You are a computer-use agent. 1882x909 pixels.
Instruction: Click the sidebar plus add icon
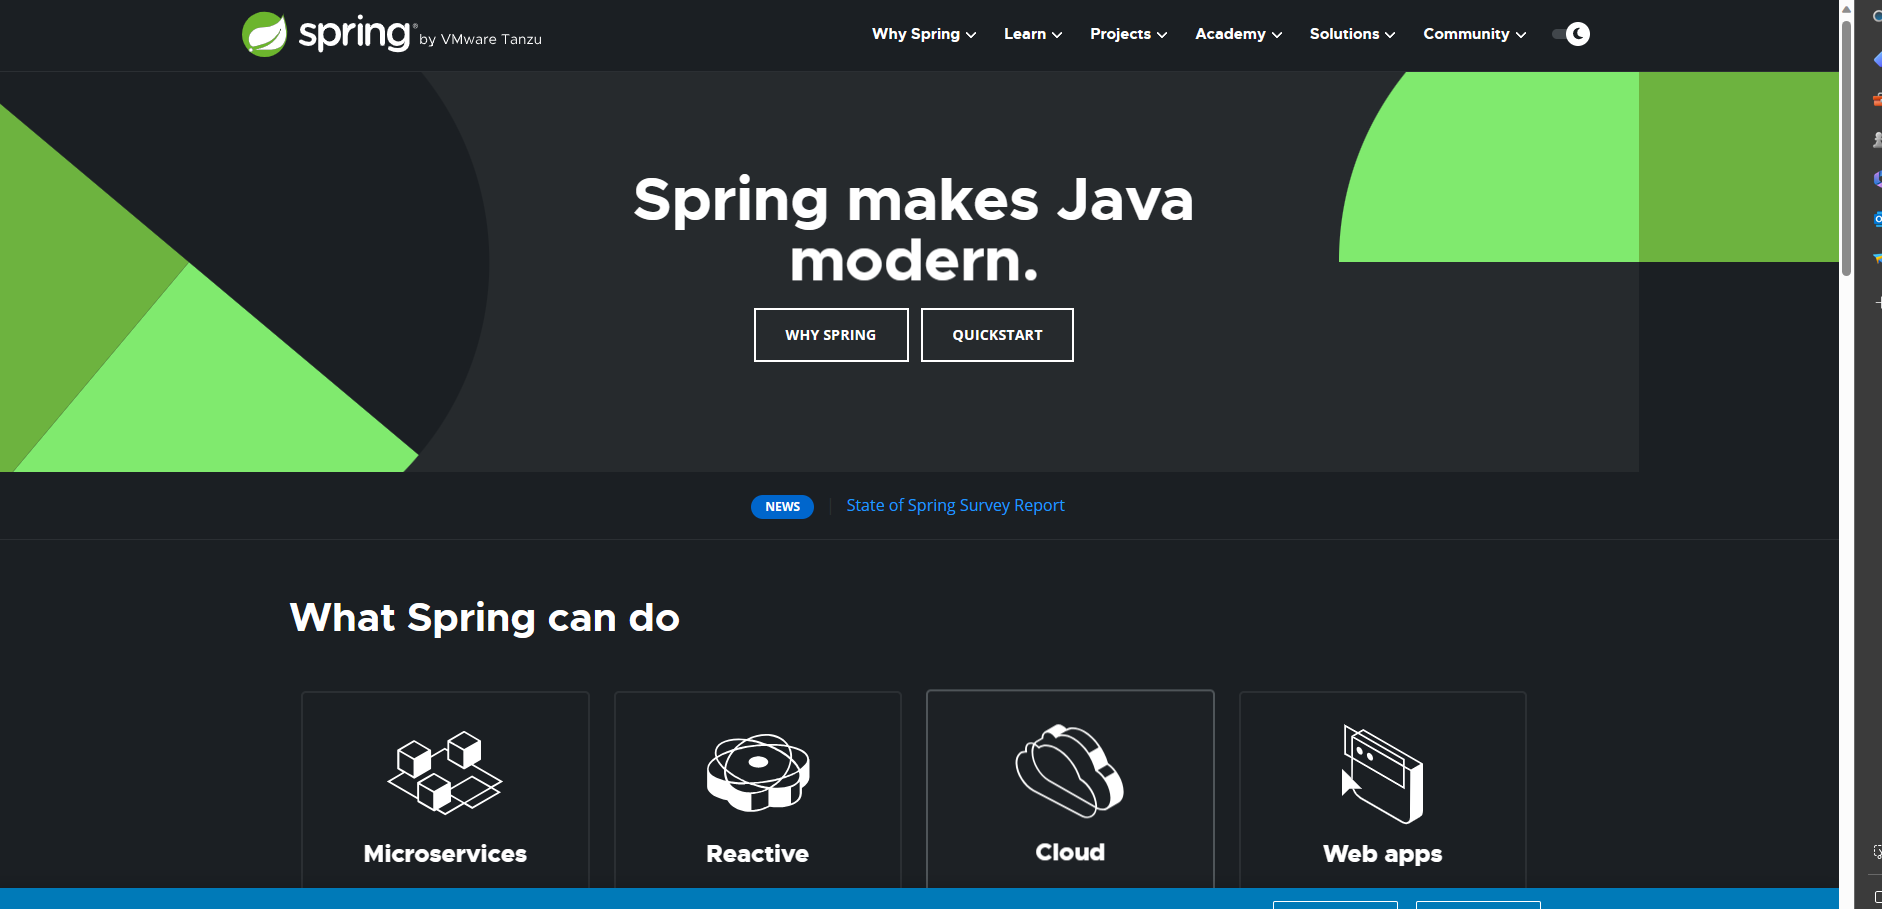tap(1878, 301)
